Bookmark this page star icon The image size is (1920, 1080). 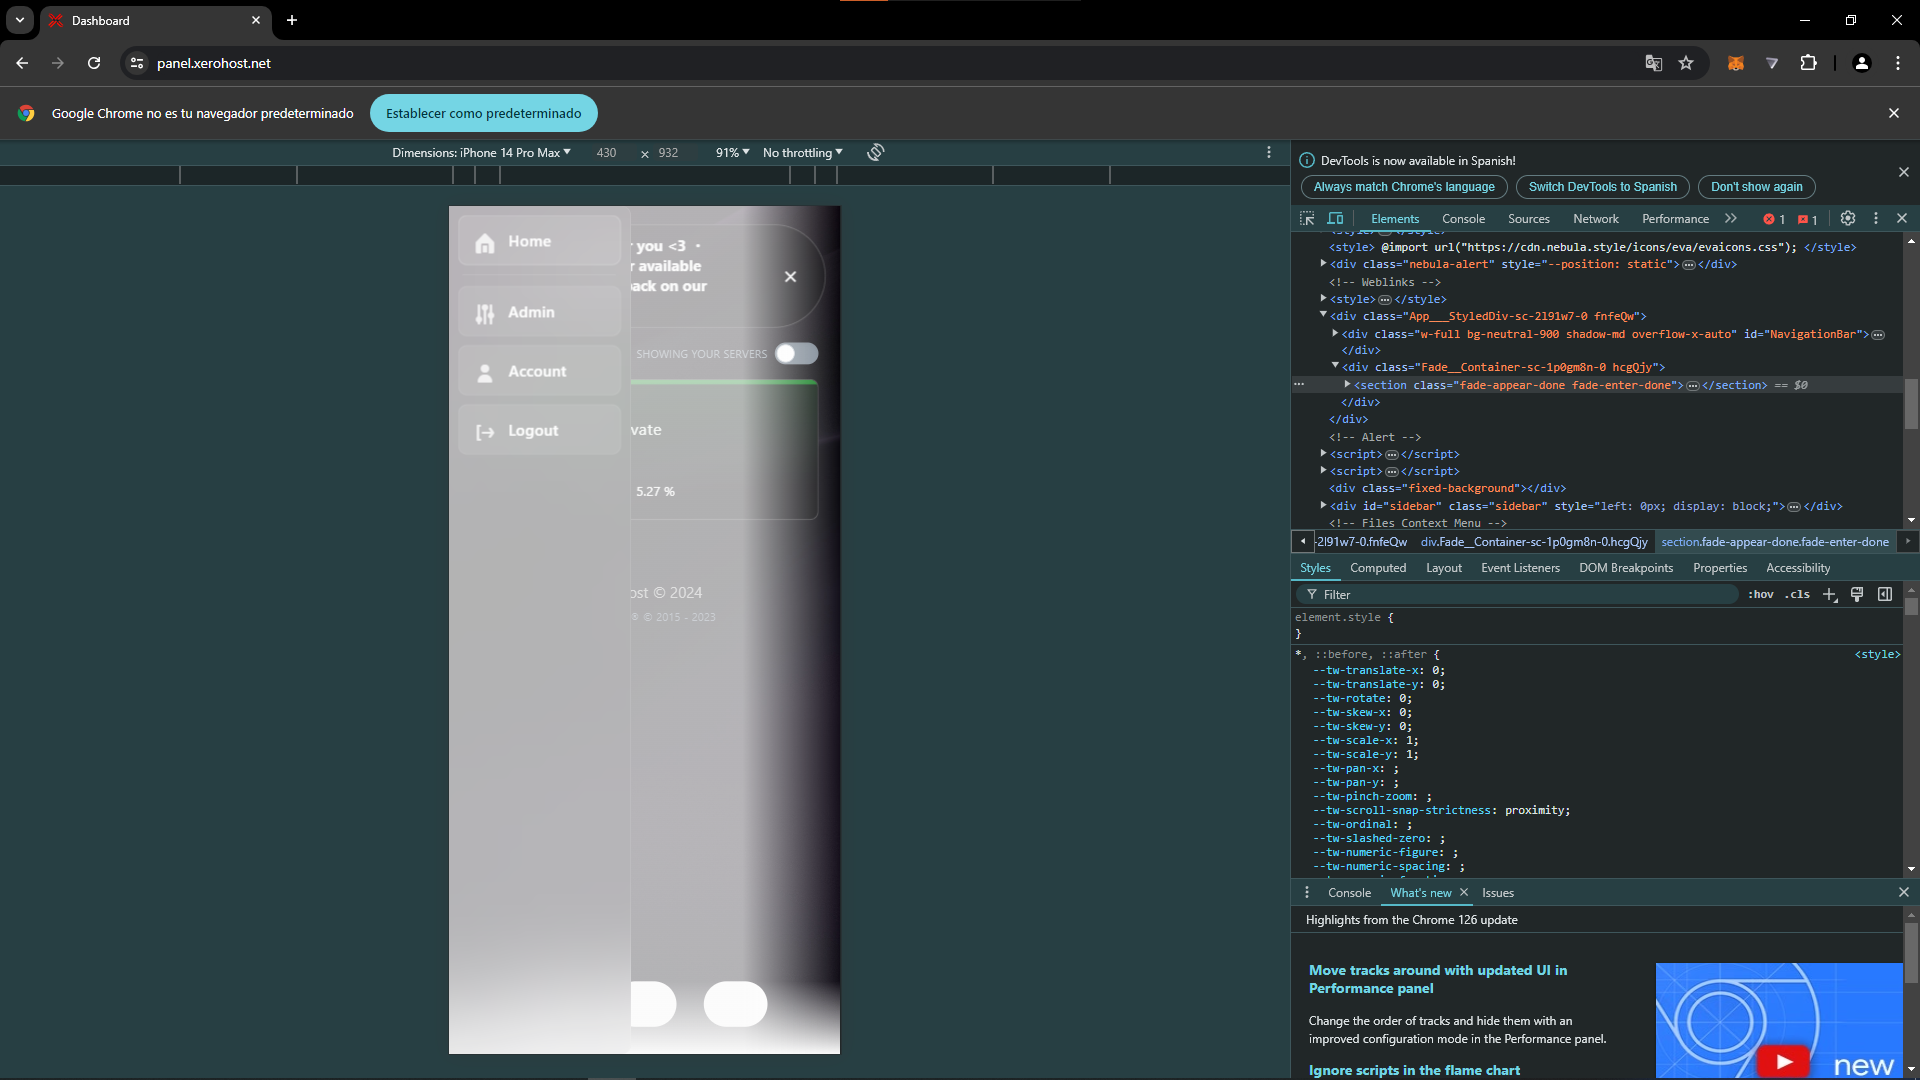(x=1686, y=63)
